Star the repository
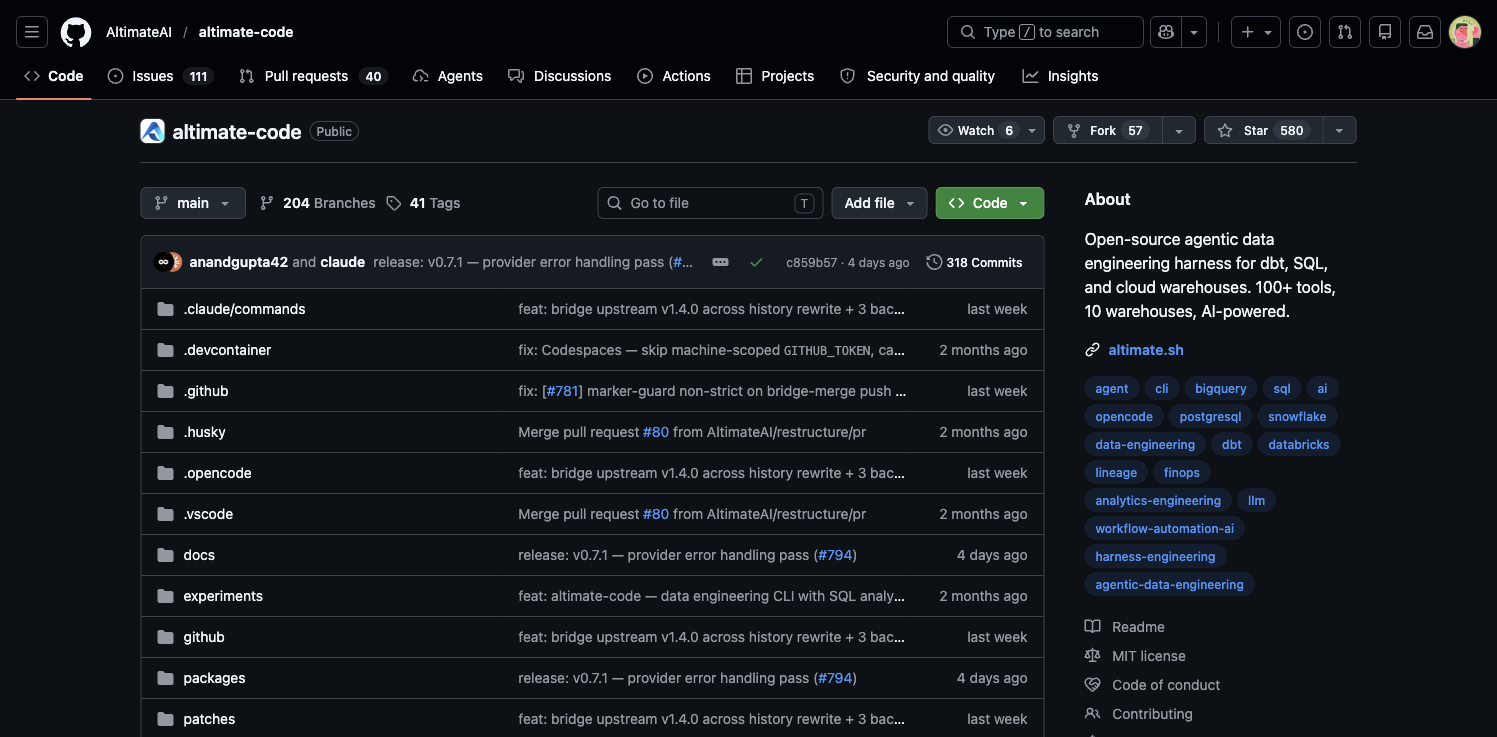 tap(1263, 131)
